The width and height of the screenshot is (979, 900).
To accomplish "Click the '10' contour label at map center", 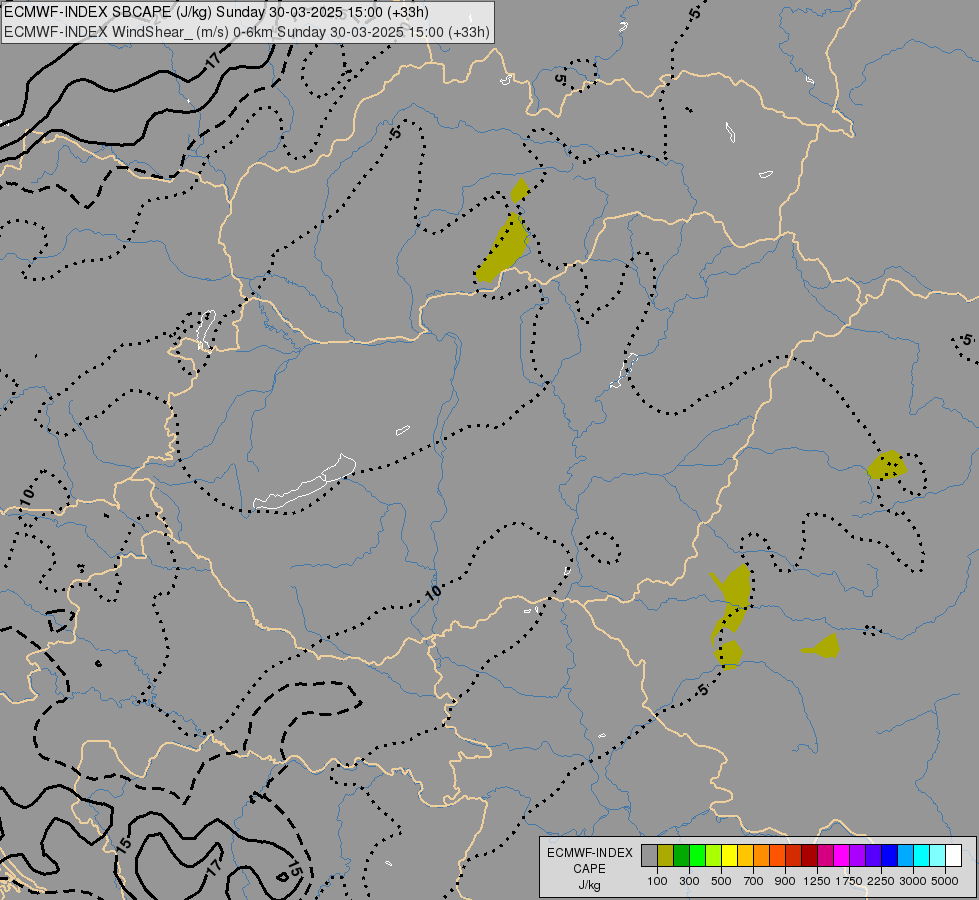I will point(433,592).
